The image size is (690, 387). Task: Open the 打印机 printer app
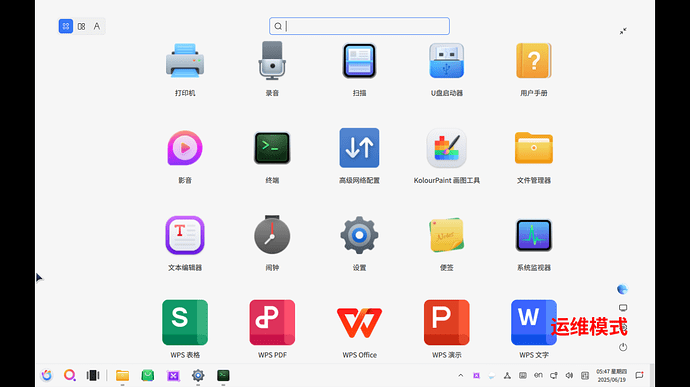coord(185,61)
